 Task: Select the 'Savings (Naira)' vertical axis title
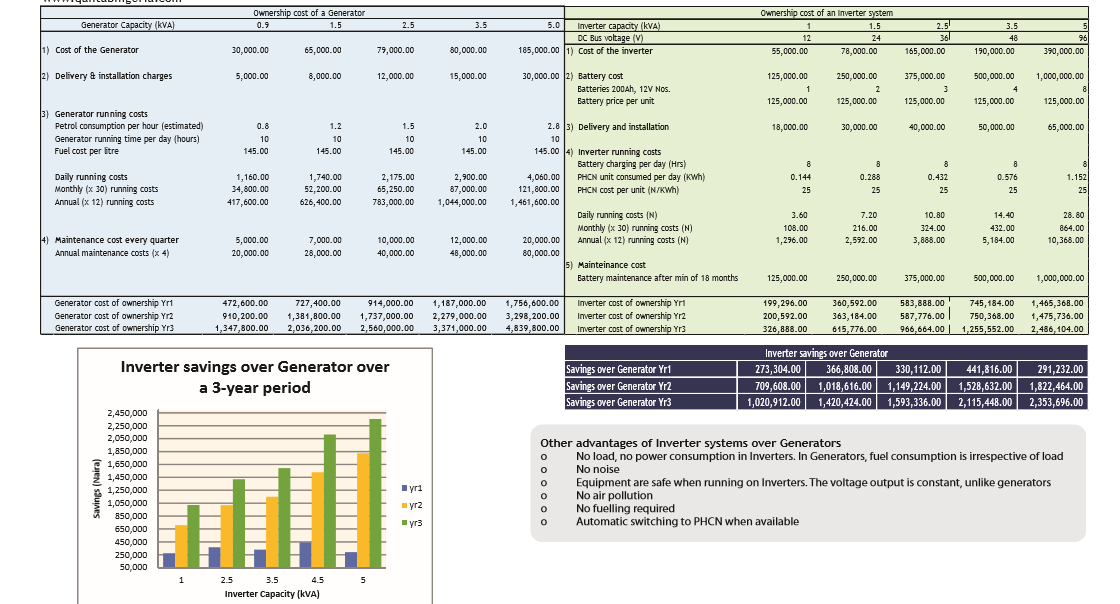point(96,489)
